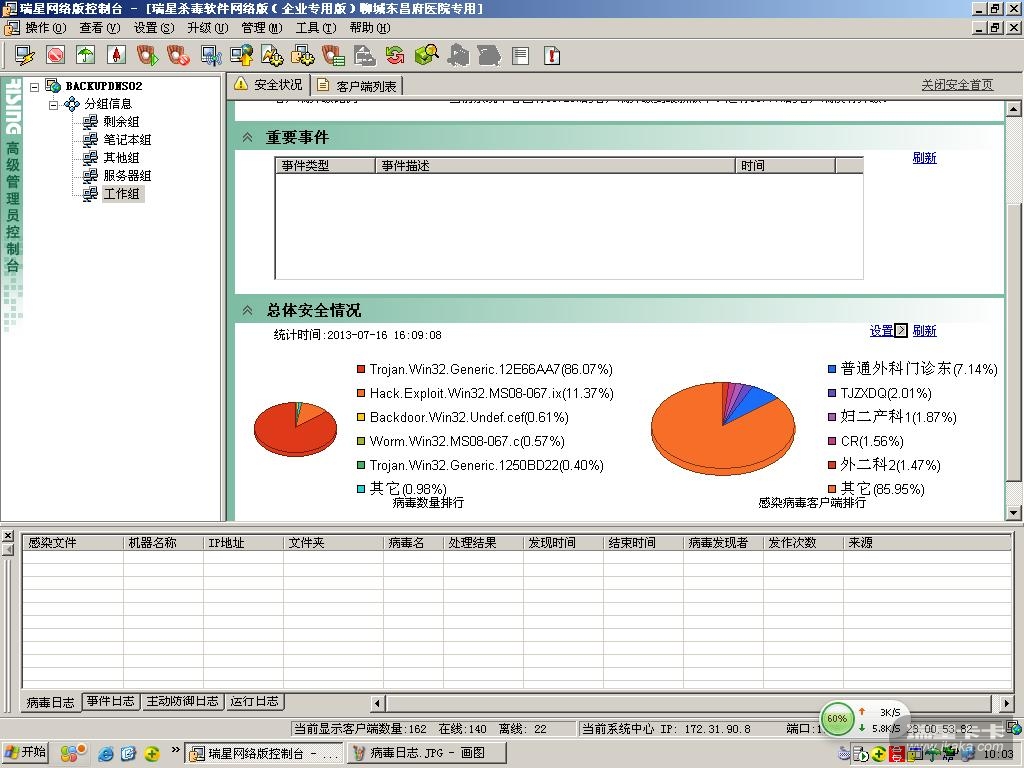This screenshot has width=1024, height=768.
Task: Click the computer with globe and up-arrow icon
Action: (x=242, y=55)
